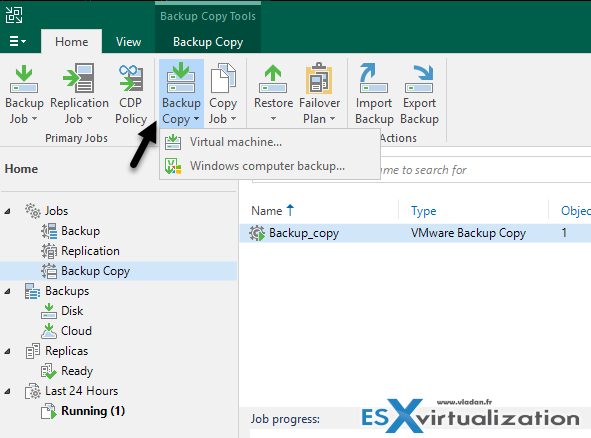
Task: Click the Last 24 Hours node icon
Action: point(33,391)
